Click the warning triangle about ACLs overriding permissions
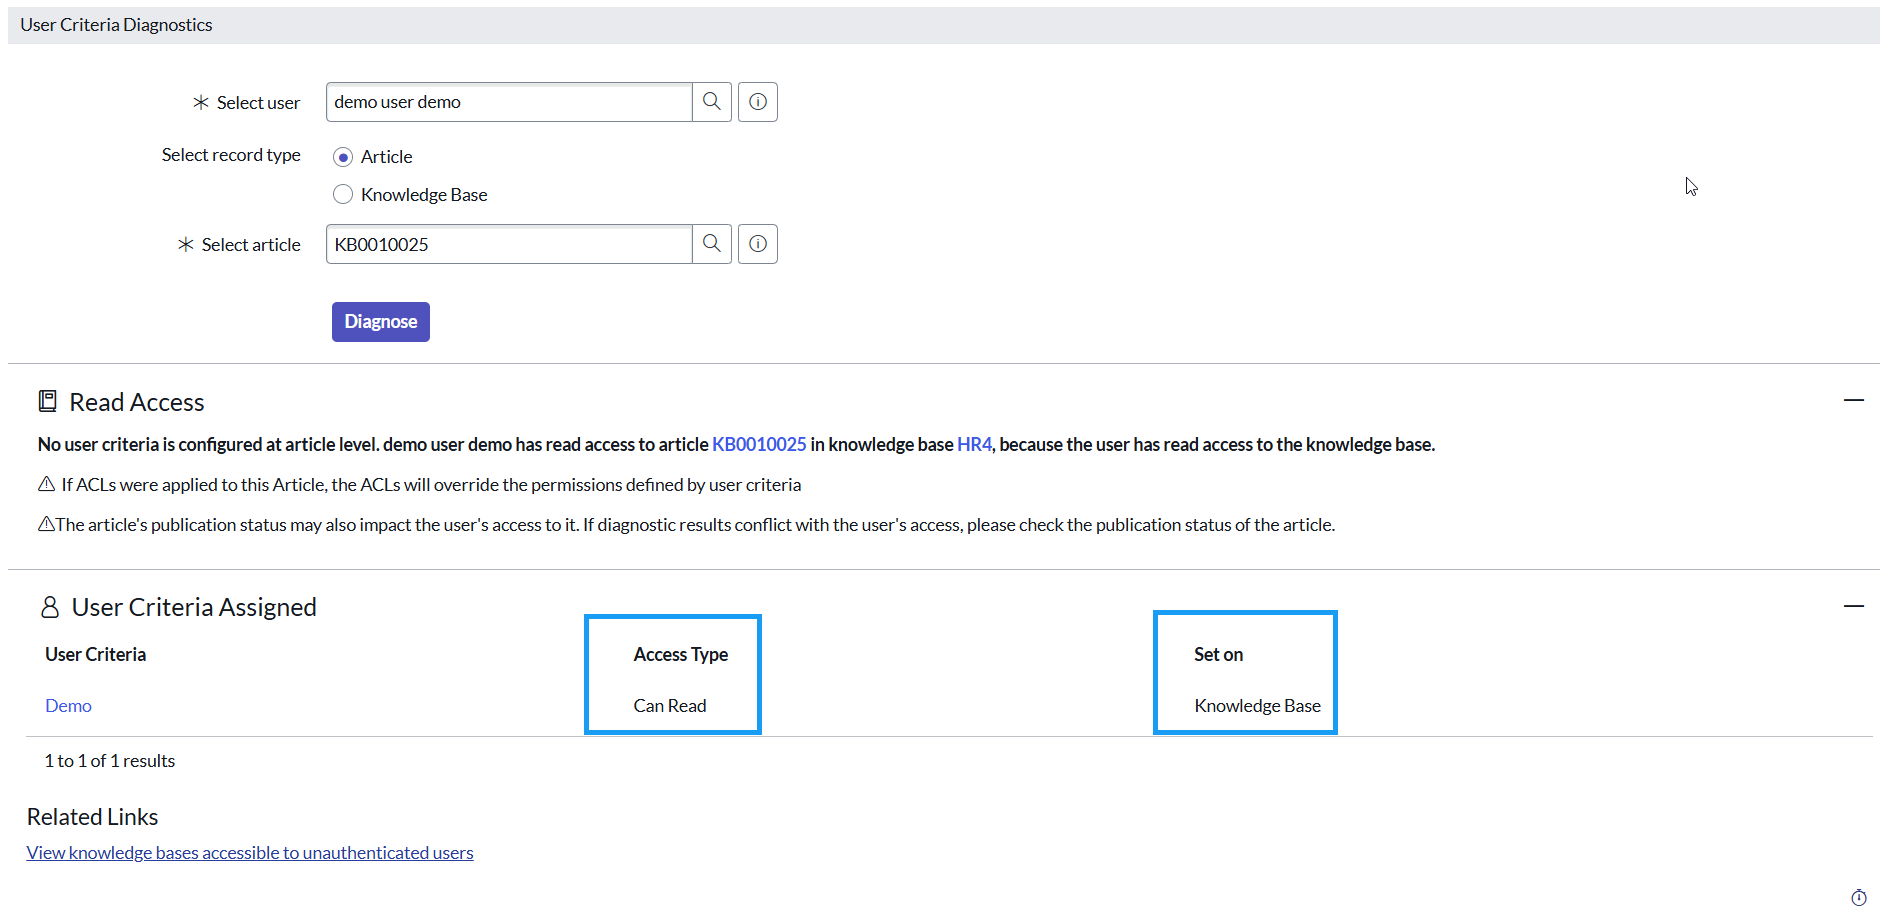 point(46,483)
